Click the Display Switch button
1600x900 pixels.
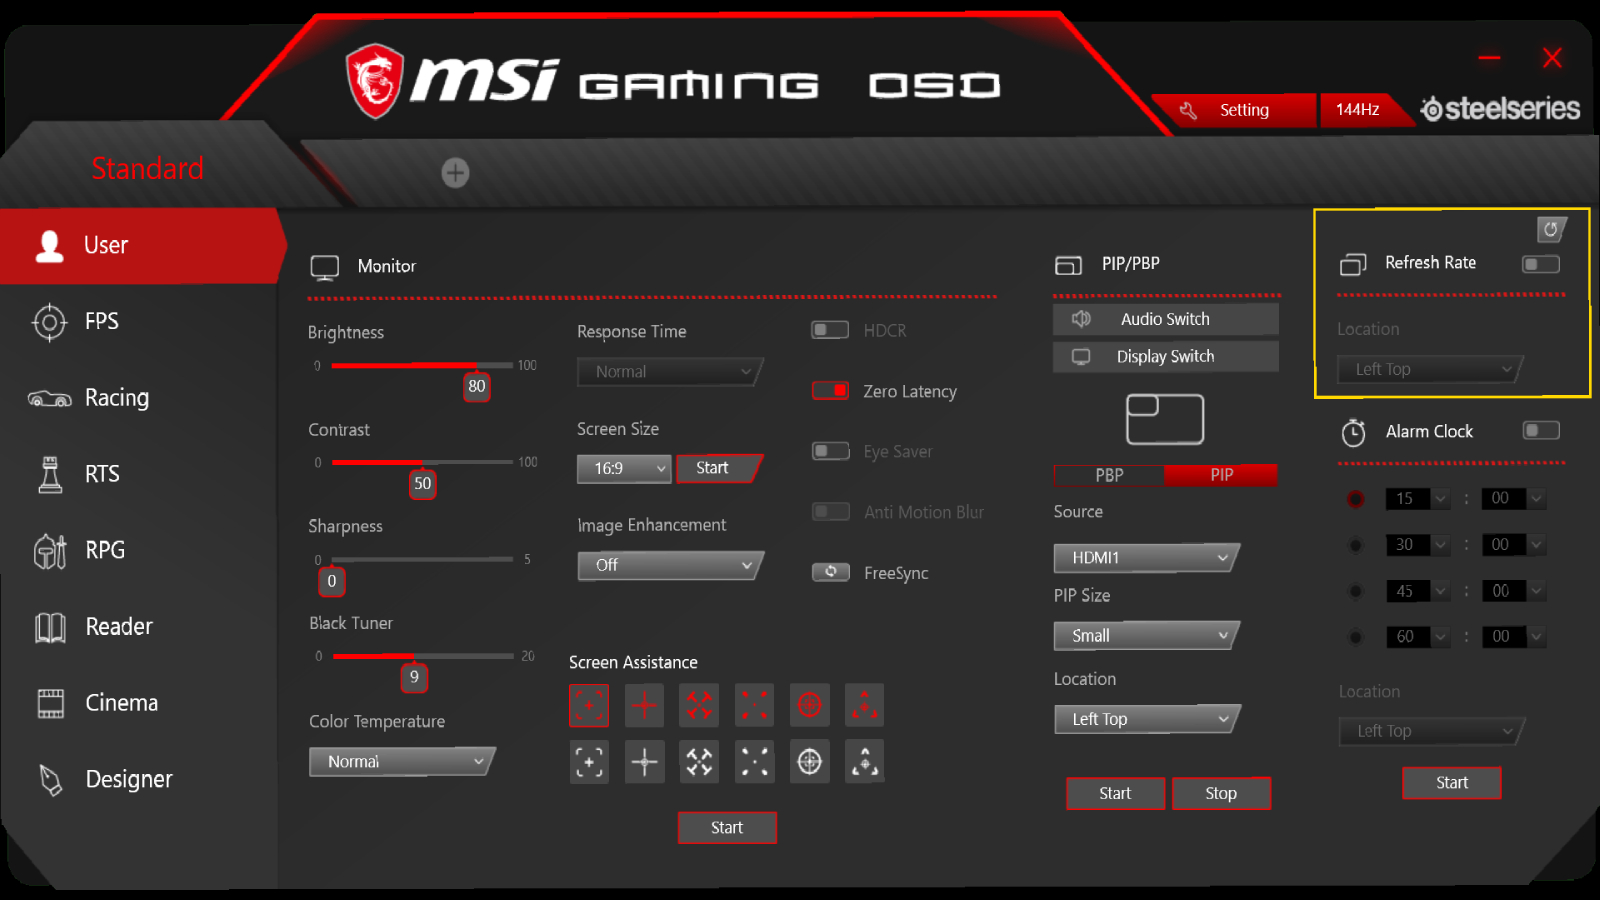pos(1165,356)
